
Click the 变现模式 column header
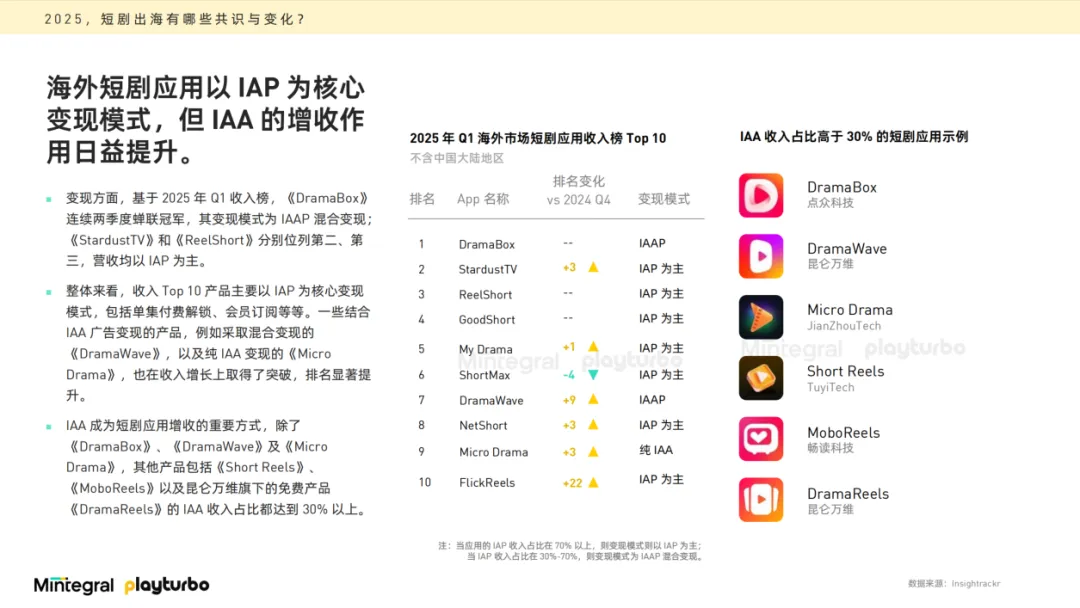[x=663, y=199]
